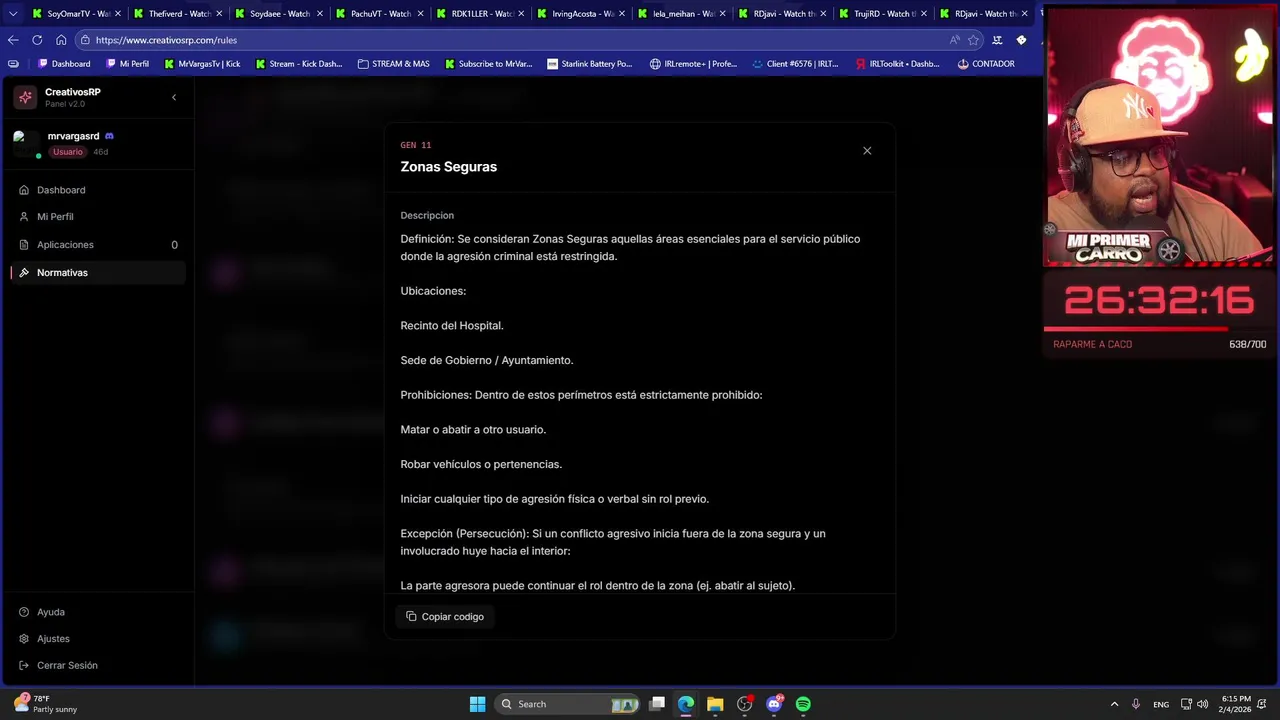The image size is (1280, 720).
Task: Open the clock showing 6:15 PM
Action: (1236, 704)
